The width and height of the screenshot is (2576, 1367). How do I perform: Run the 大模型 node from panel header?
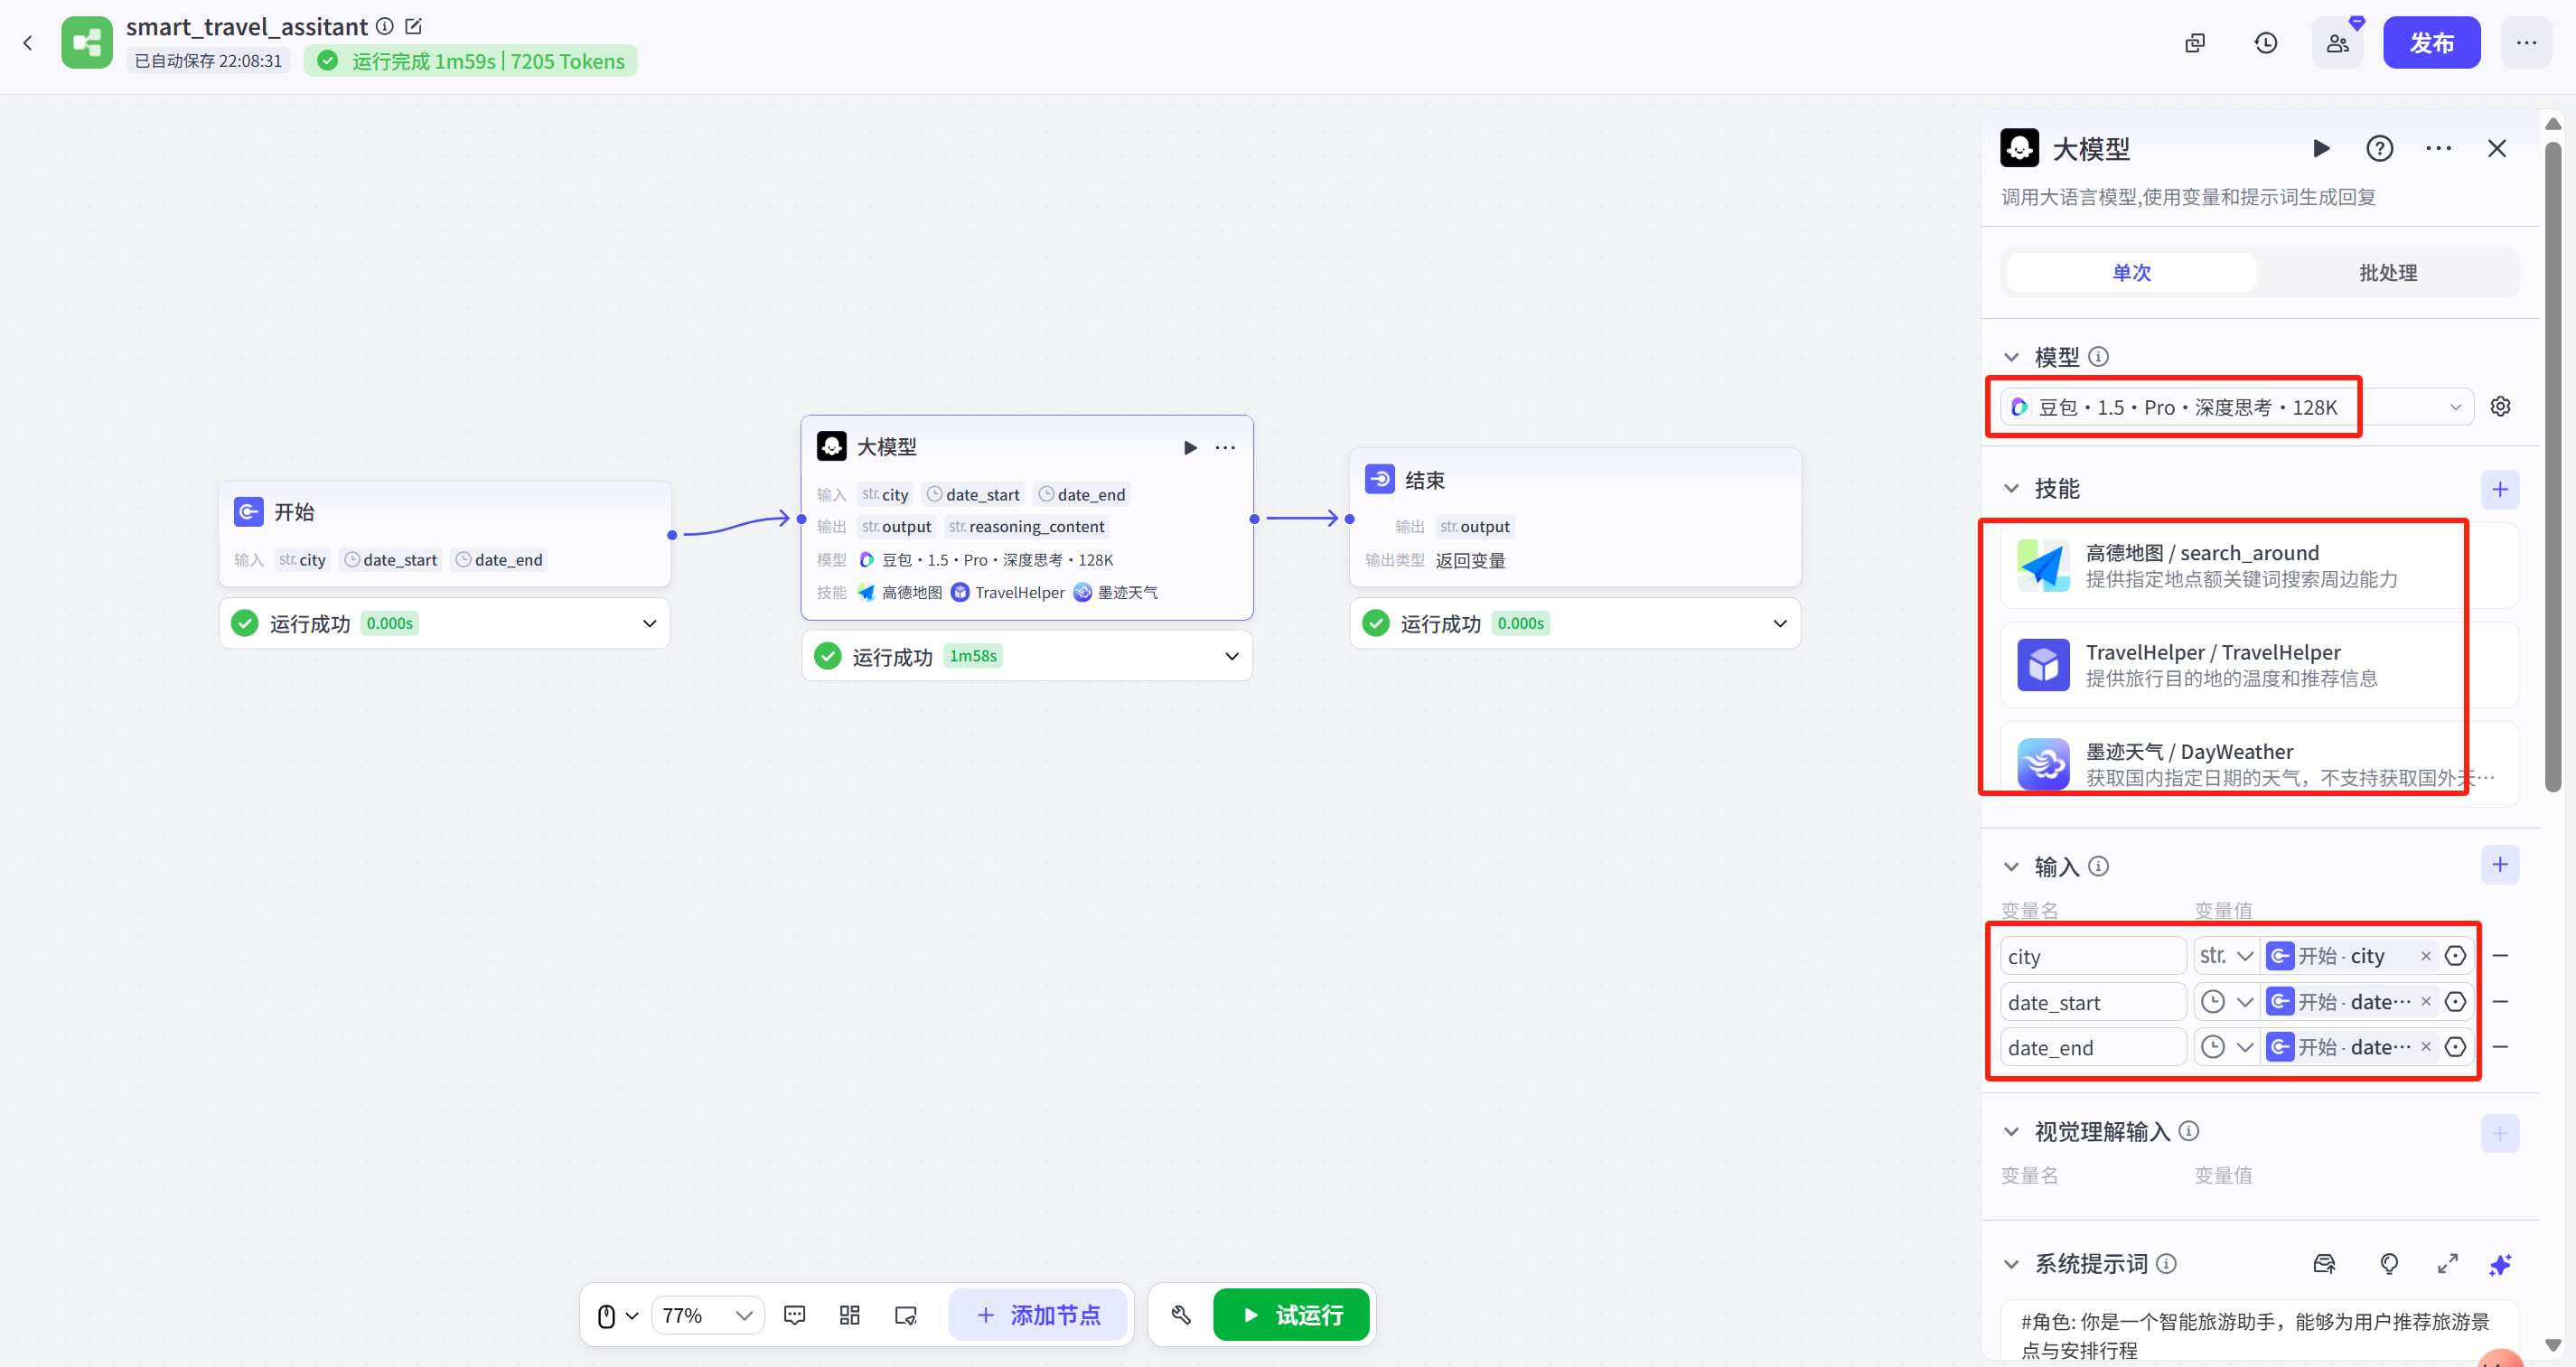click(x=2321, y=149)
